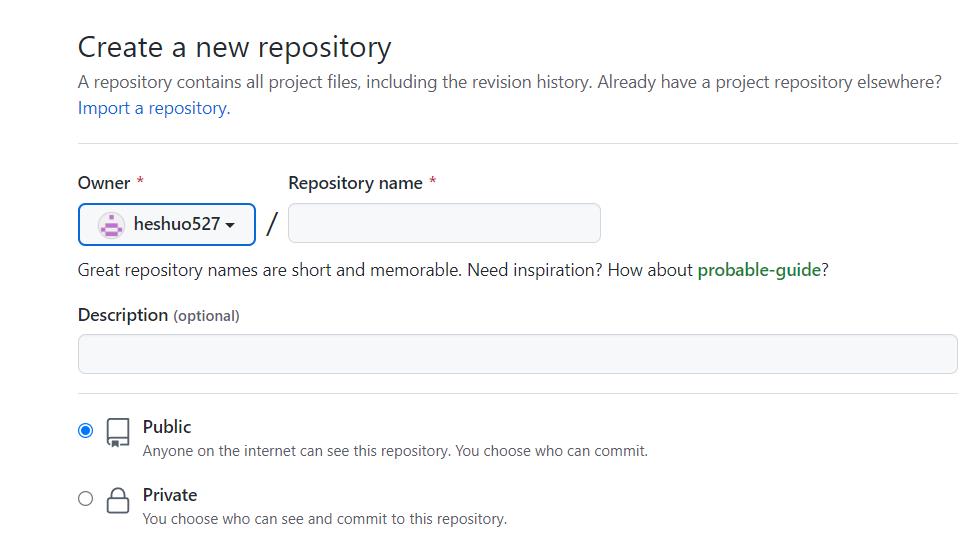Viewport: 978px width, 547px height.
Task: Click the Create a new repository heading
Action: click(234, 47)
